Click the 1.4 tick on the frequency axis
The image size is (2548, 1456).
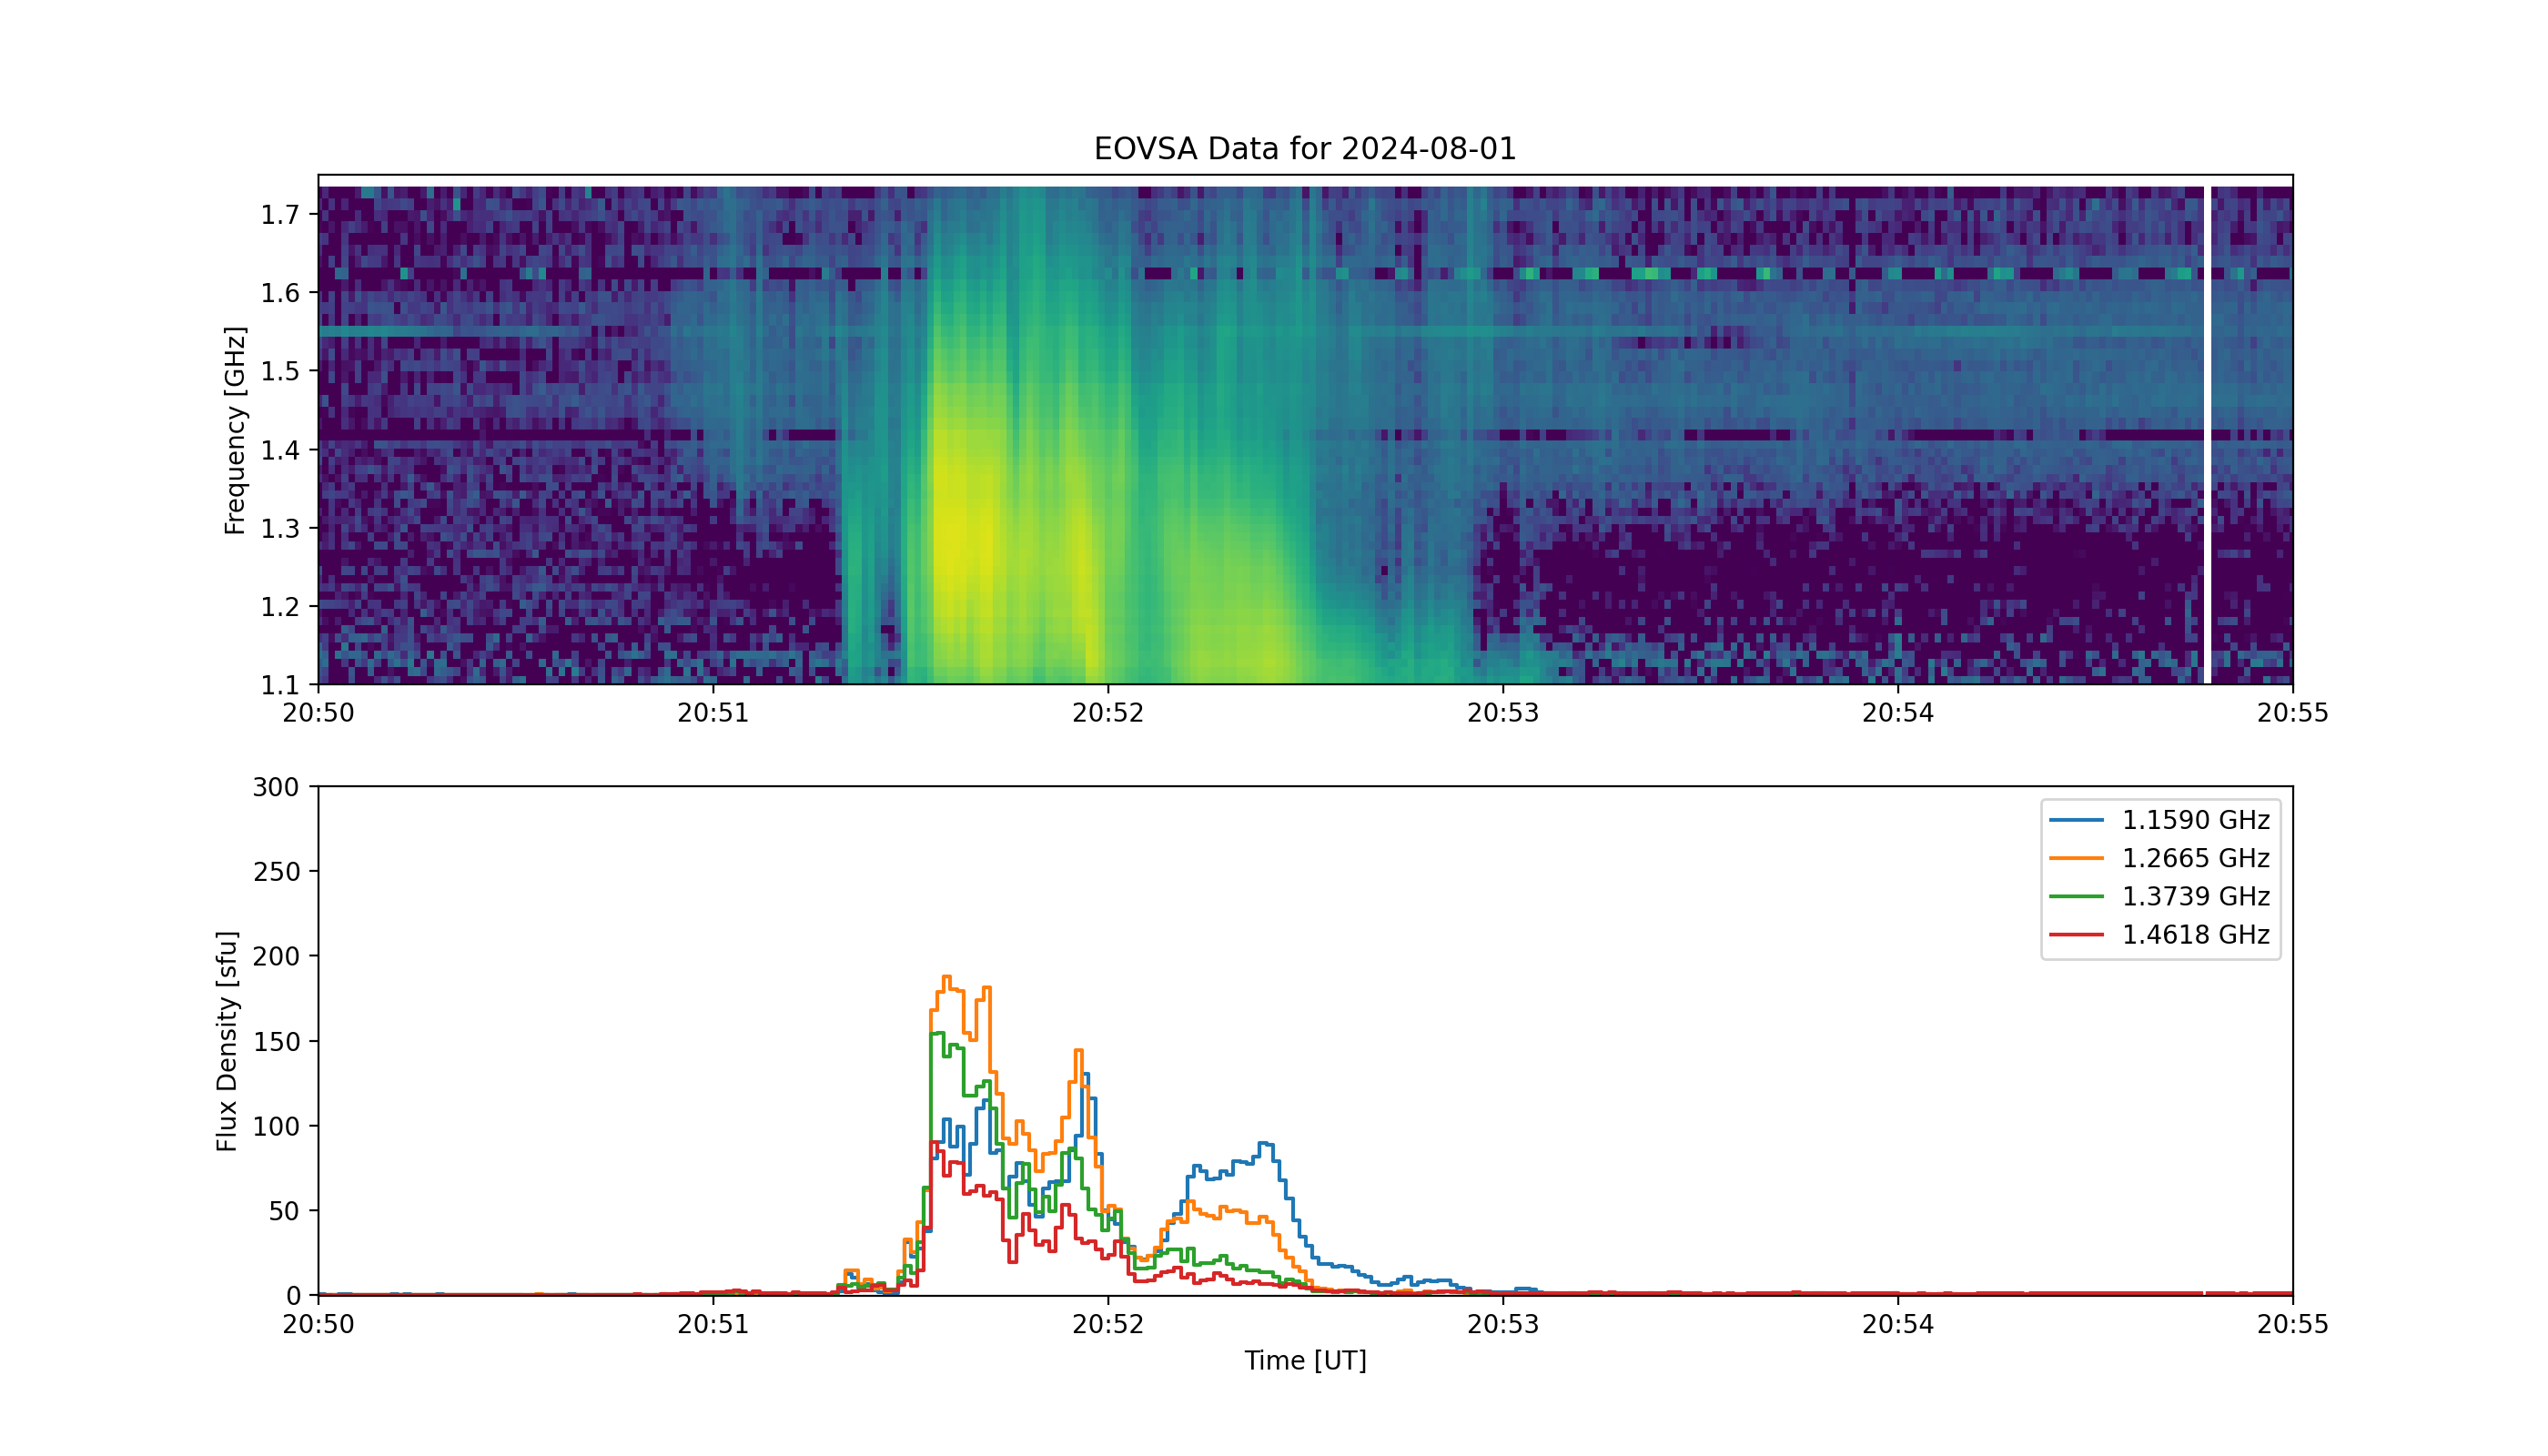click(280, 450)
